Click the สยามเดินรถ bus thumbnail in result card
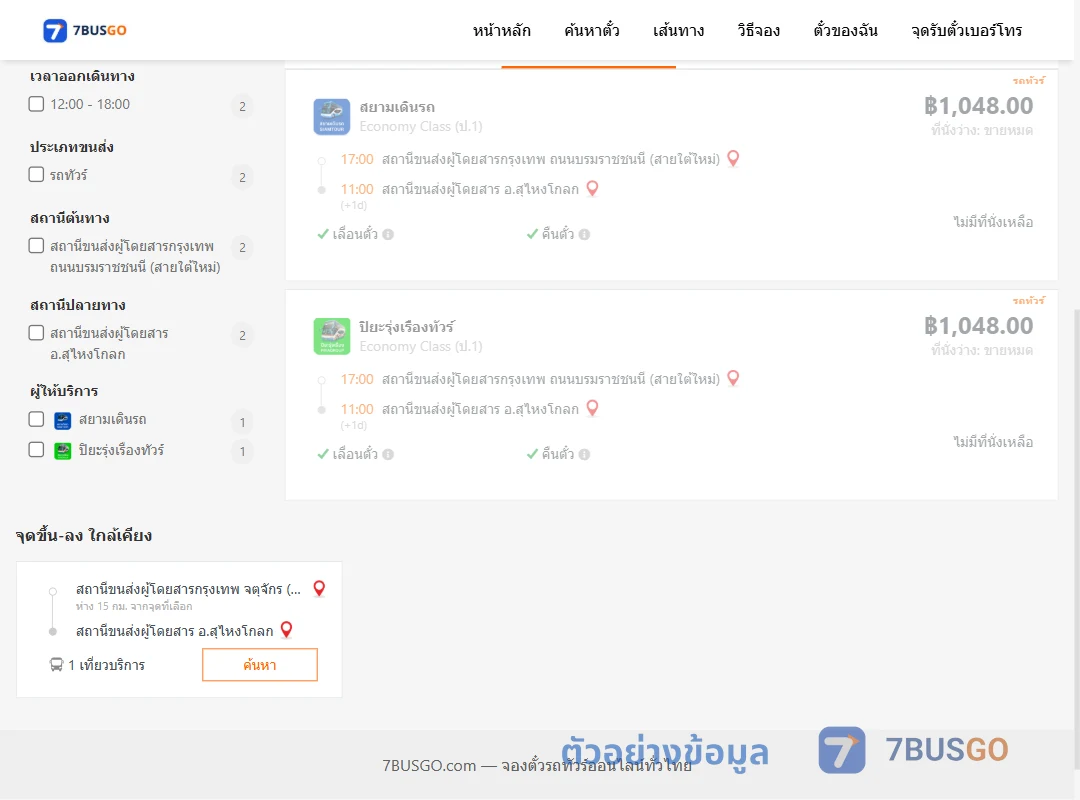Viewport: 1080px width, 800px height. (x=332, y=116)
